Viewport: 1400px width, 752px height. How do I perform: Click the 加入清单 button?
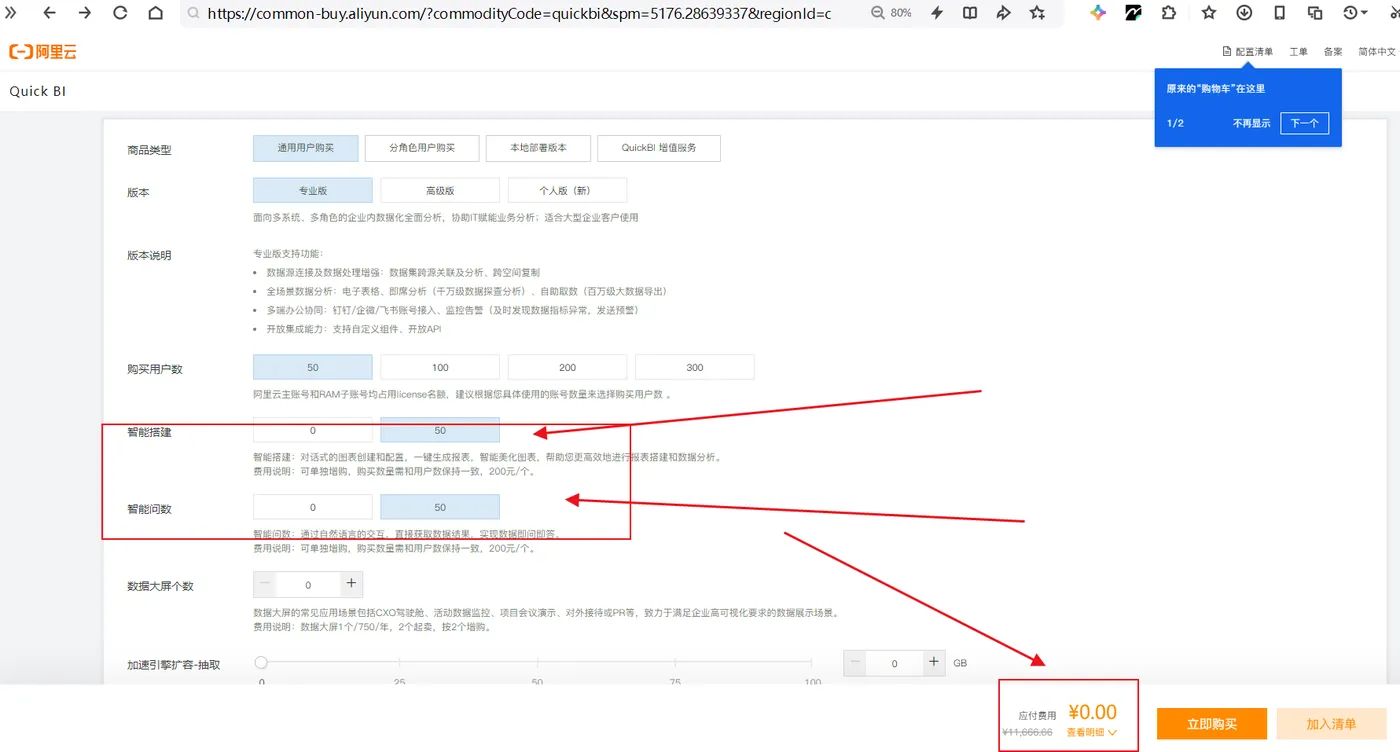click(1331, 724)
